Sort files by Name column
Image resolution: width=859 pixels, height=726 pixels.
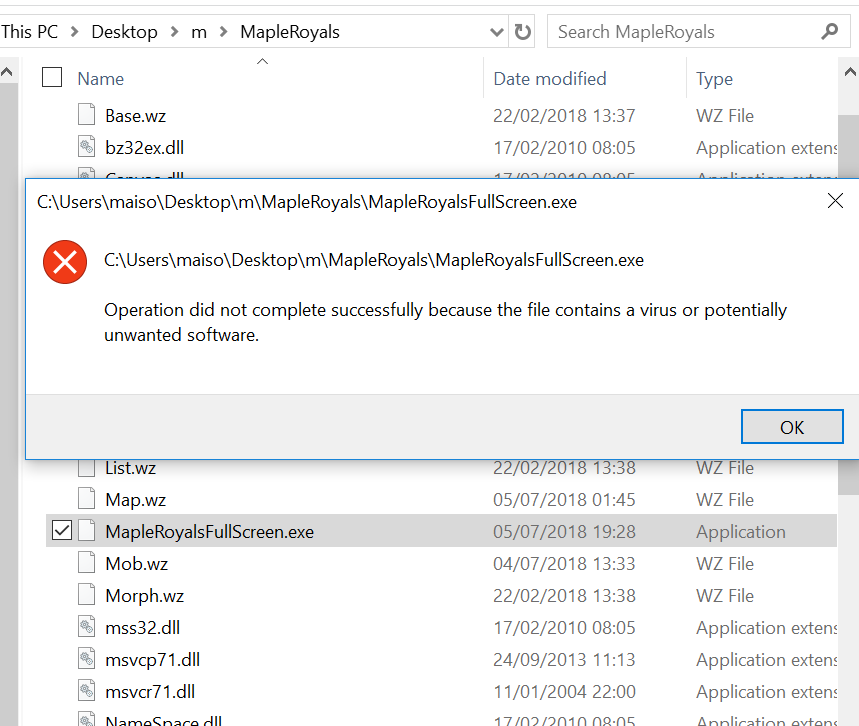pos(101,79)
